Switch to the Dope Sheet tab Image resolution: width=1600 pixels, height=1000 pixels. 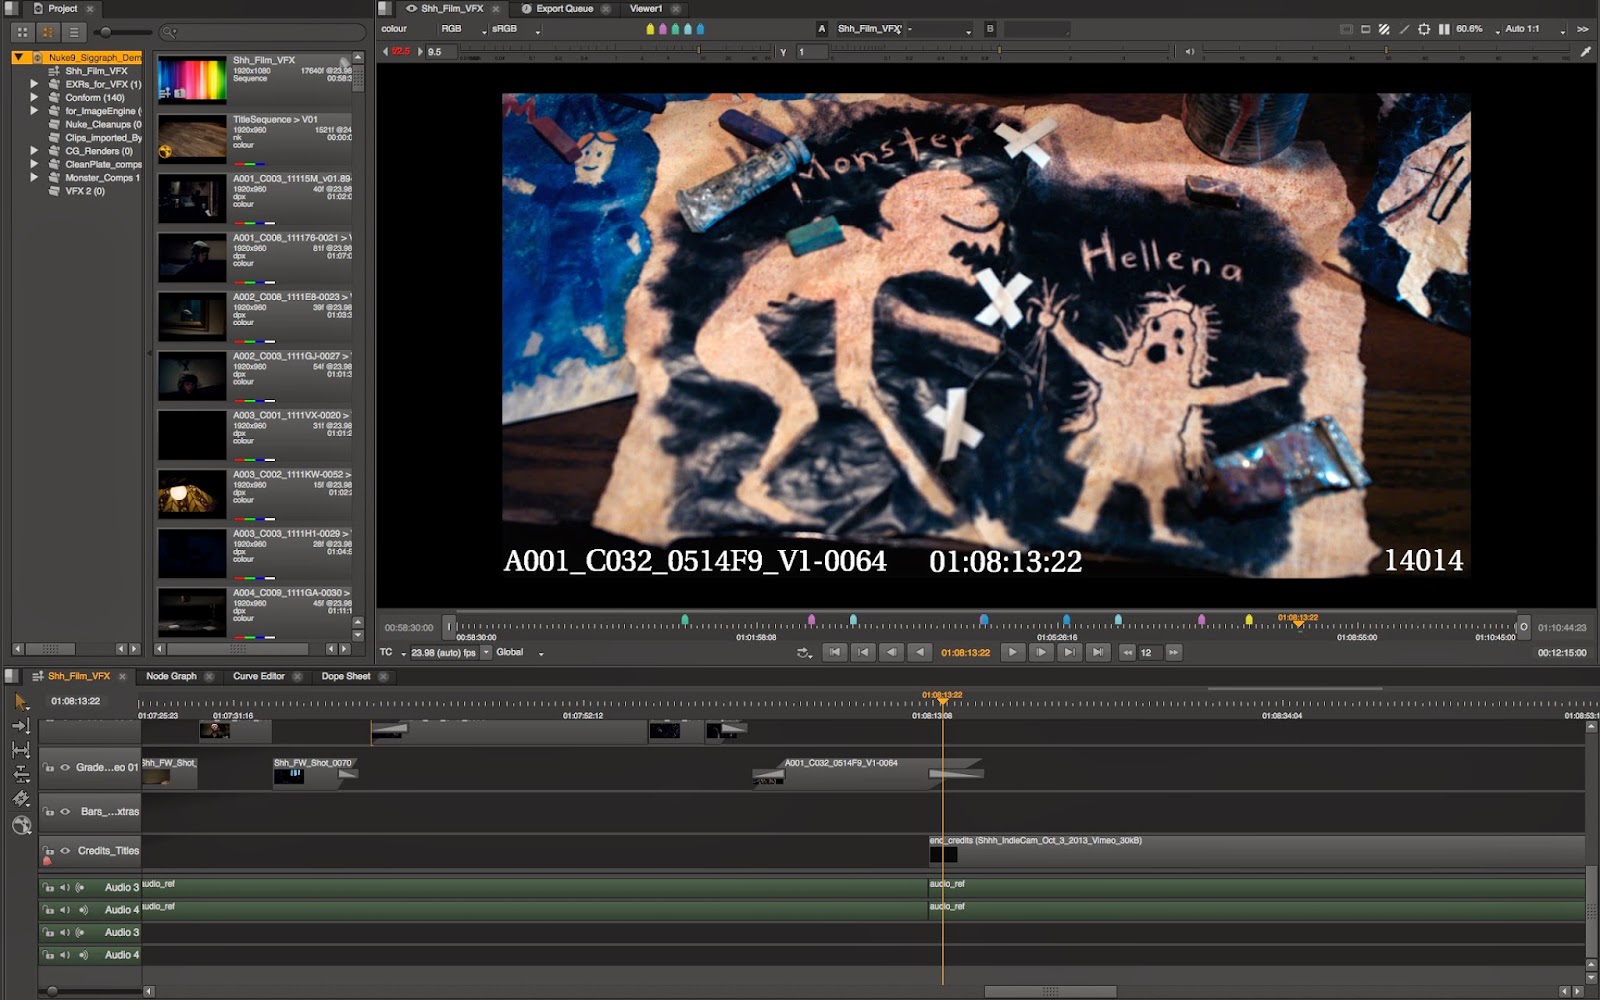coord(348,676)
